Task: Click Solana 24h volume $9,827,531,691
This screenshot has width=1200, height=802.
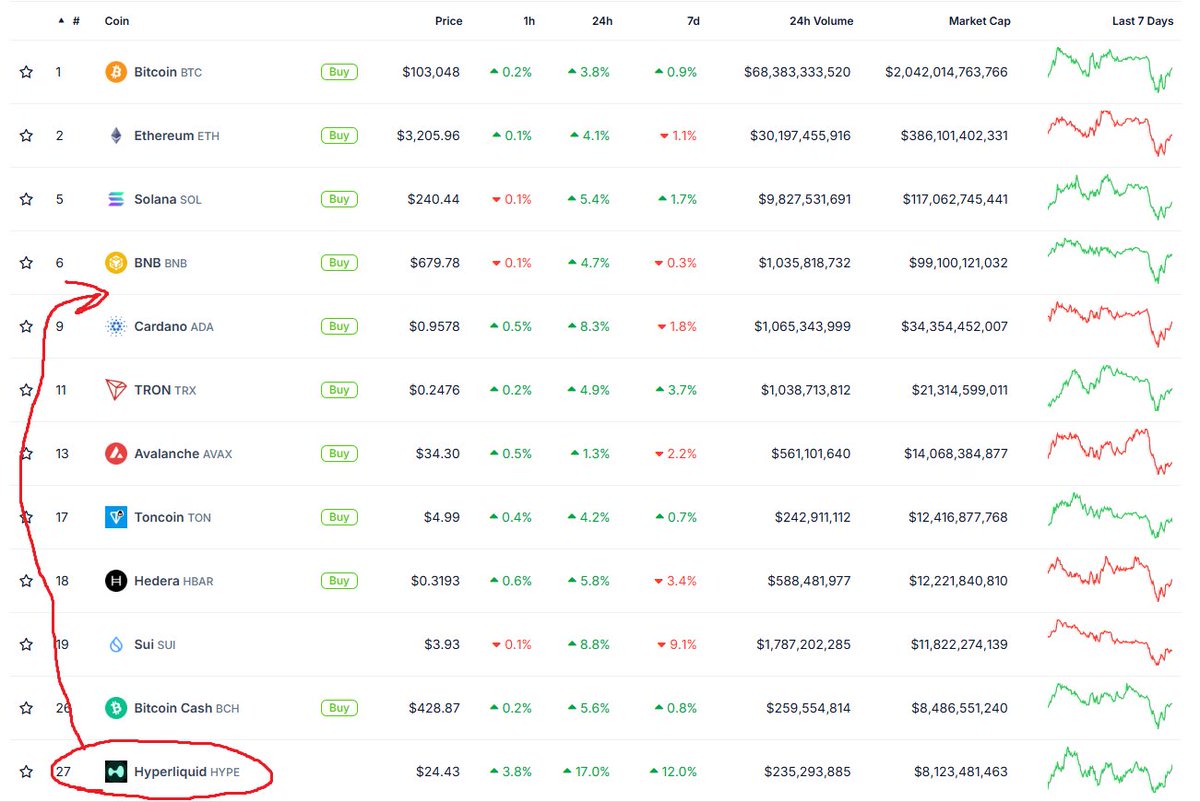Action: (805, 199)
